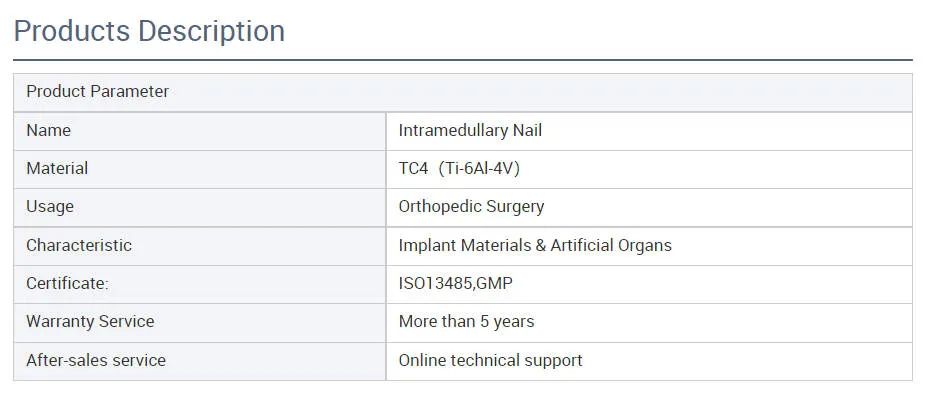Viewport: 946px width, 398px height.
Task: Select the Online technical support text
Action: click(490, 361)
